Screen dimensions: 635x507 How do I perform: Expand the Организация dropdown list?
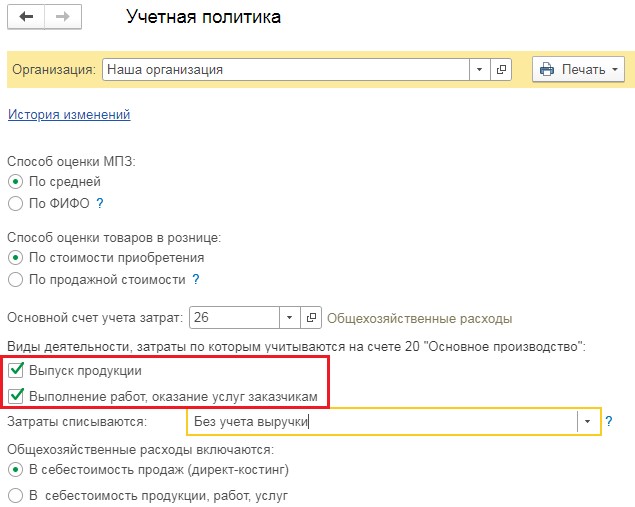(x=479, y=69)
